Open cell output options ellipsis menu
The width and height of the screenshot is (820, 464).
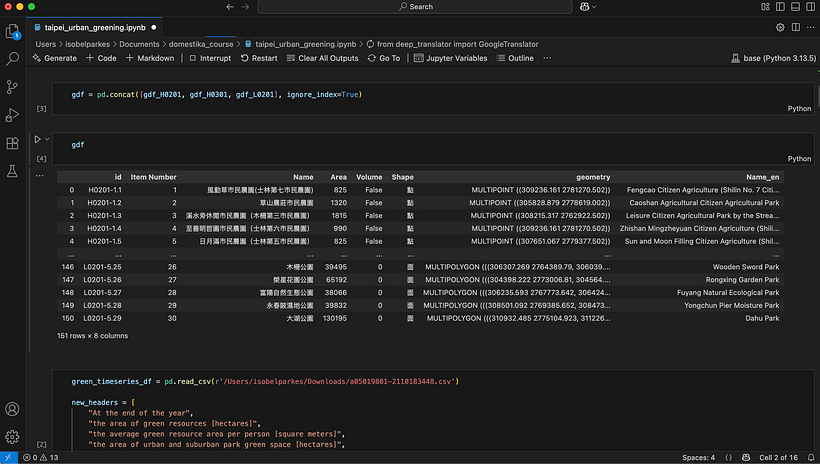(40, 176)
